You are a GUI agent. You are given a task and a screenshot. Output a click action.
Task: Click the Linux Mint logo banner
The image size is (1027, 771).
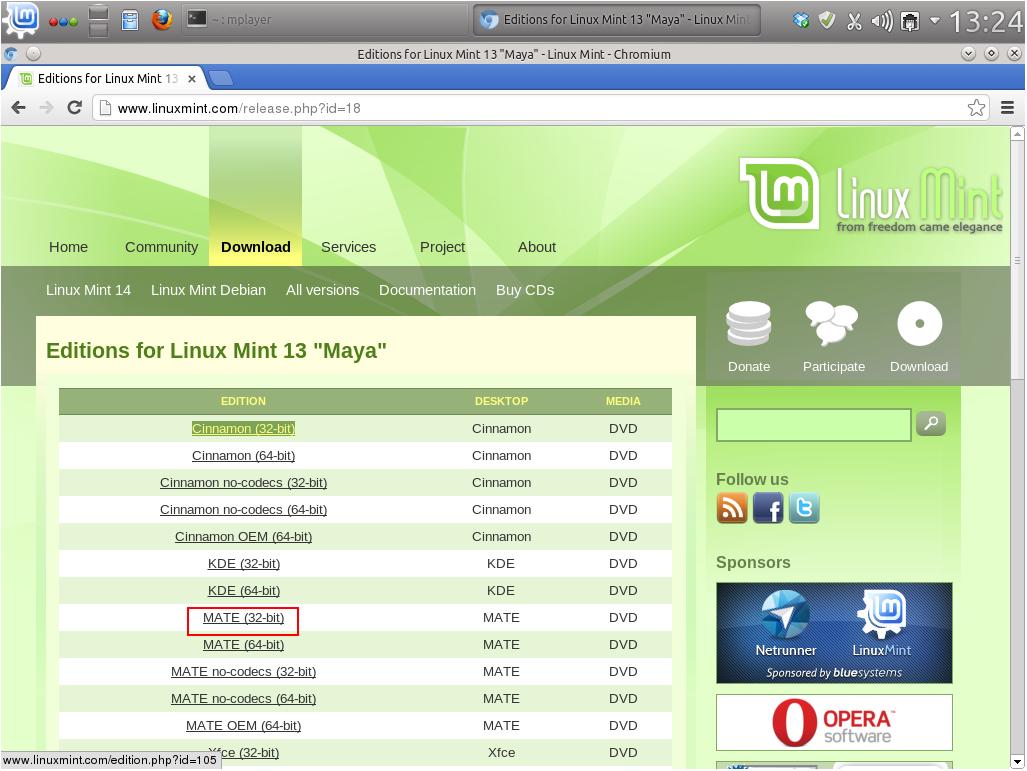(x=871, y=195)
